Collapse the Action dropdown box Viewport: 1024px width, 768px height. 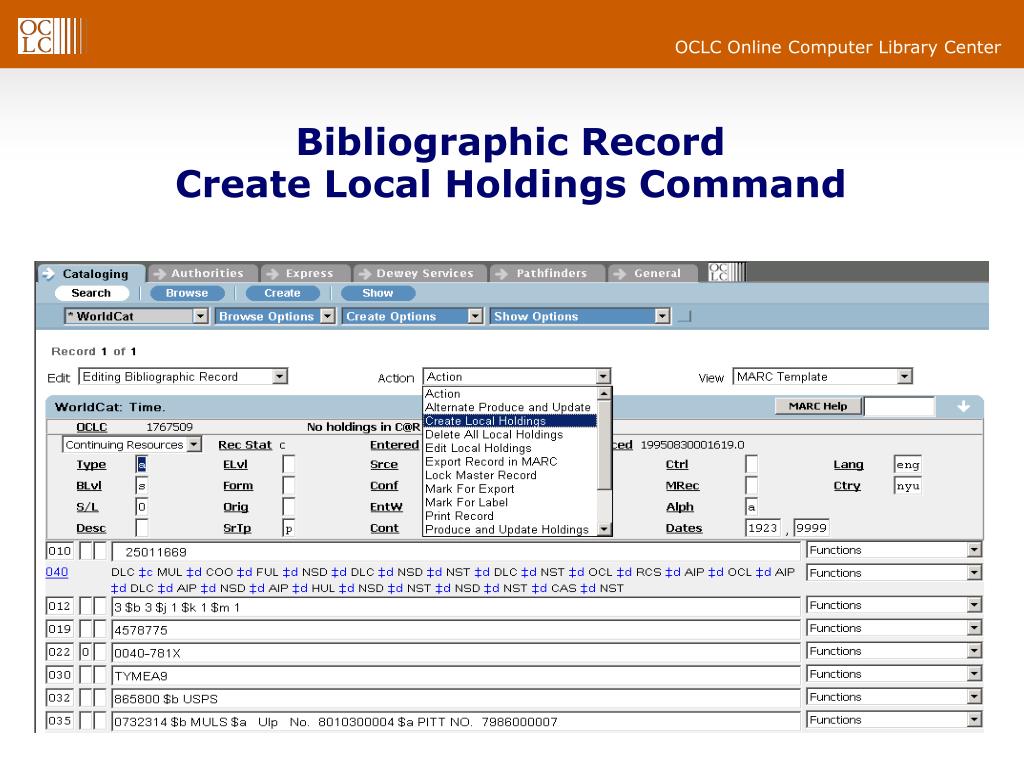click(x=517, y=377)
